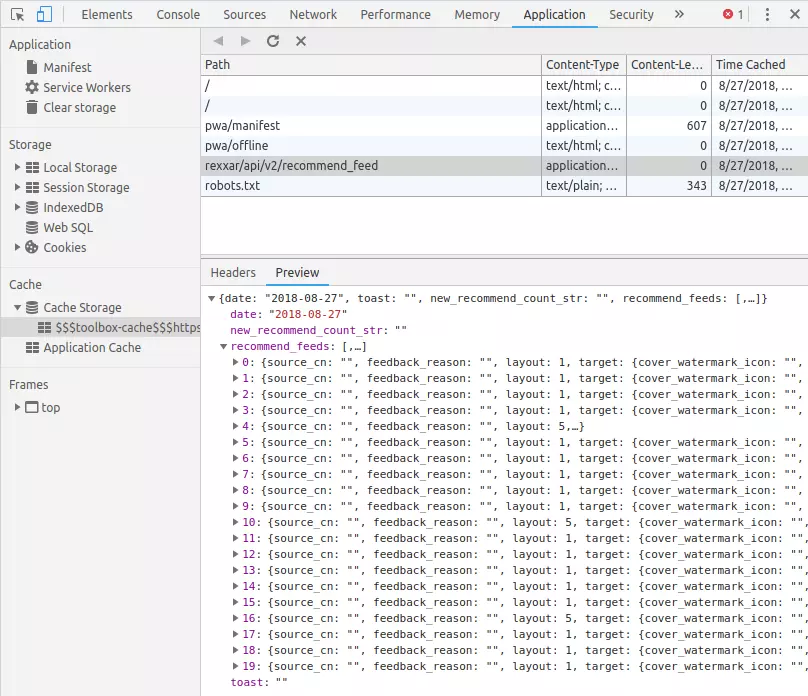Expand Local Storage tree arrow
This screenshot has height=696, width=808.
17,167
